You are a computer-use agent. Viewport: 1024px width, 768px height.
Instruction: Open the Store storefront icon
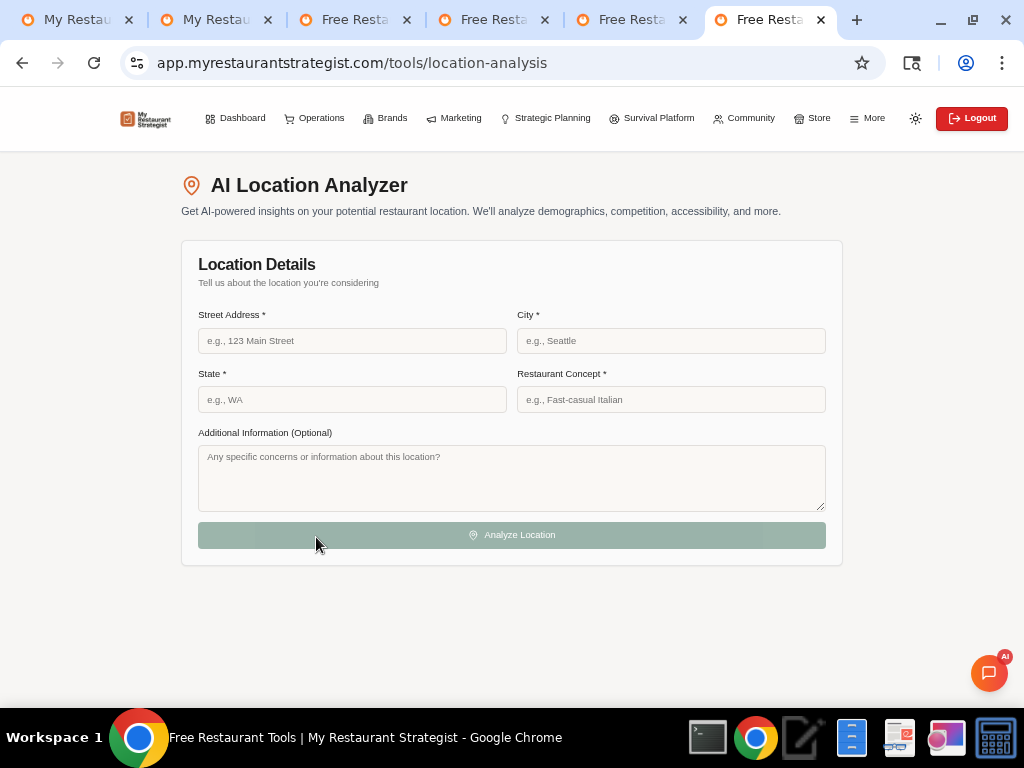[x=800, y=118]
